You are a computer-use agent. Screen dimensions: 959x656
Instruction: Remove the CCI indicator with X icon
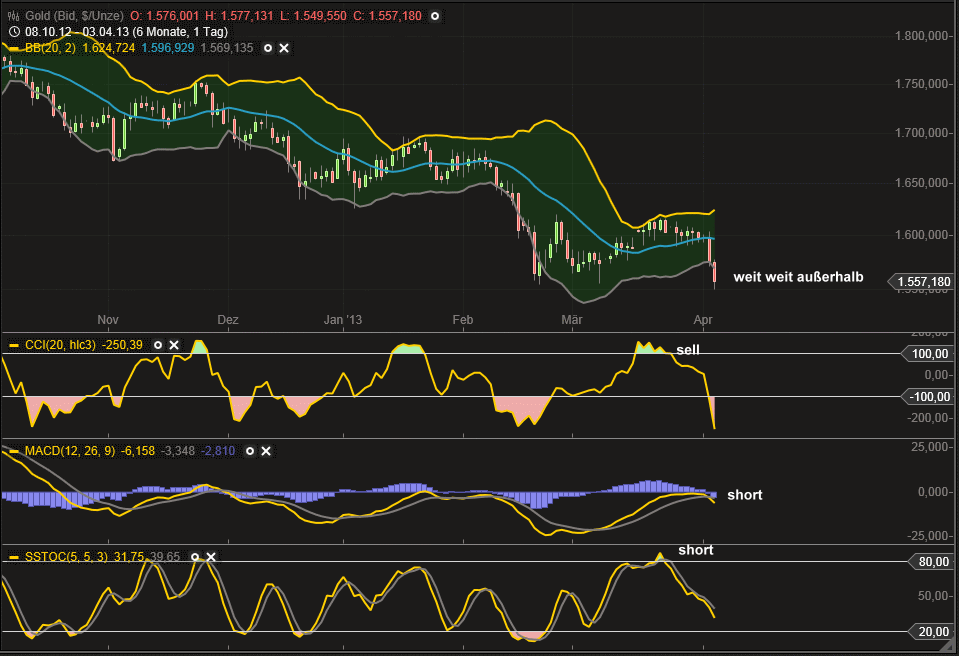coord(174,345)
